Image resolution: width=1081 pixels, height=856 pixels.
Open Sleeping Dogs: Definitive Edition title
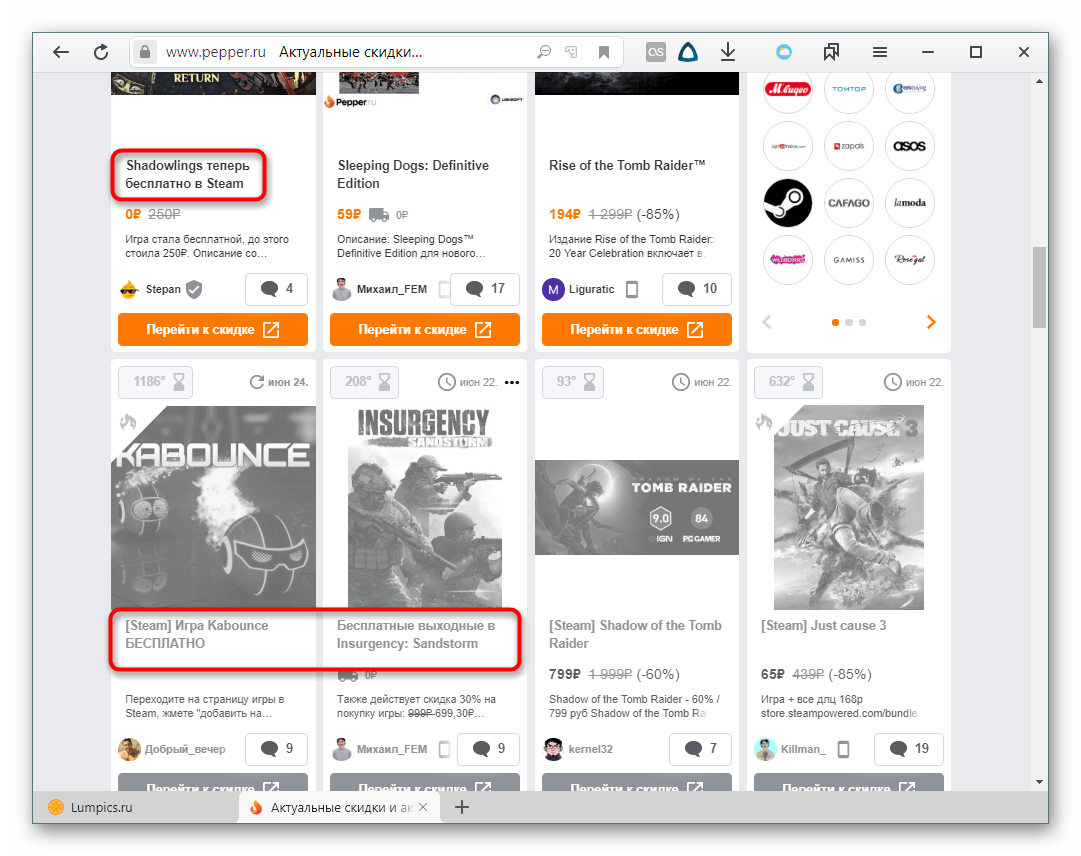tap(413, 174)
